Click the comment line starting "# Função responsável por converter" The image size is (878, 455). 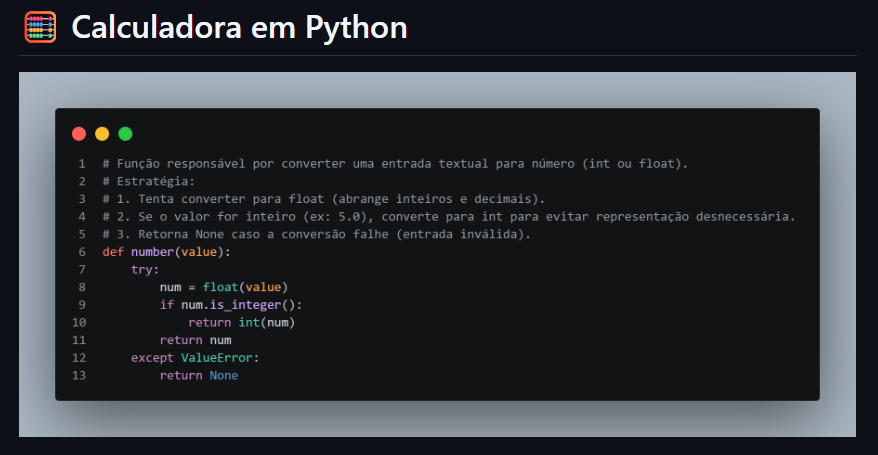tap(395, 164)
